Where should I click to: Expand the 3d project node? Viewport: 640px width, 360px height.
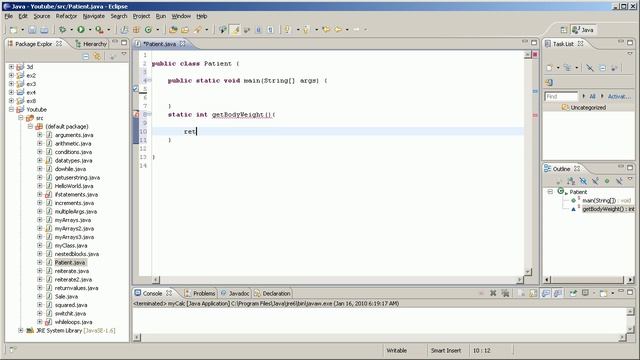tap(11, 67)
